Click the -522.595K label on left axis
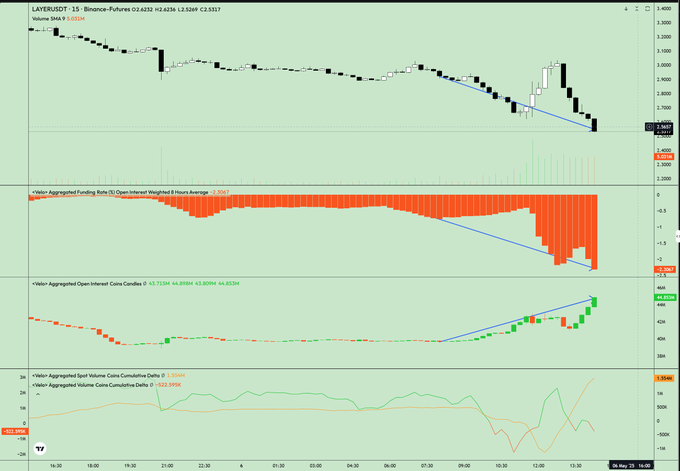Viewport: 680px width, 471px height. click(14, 431)
